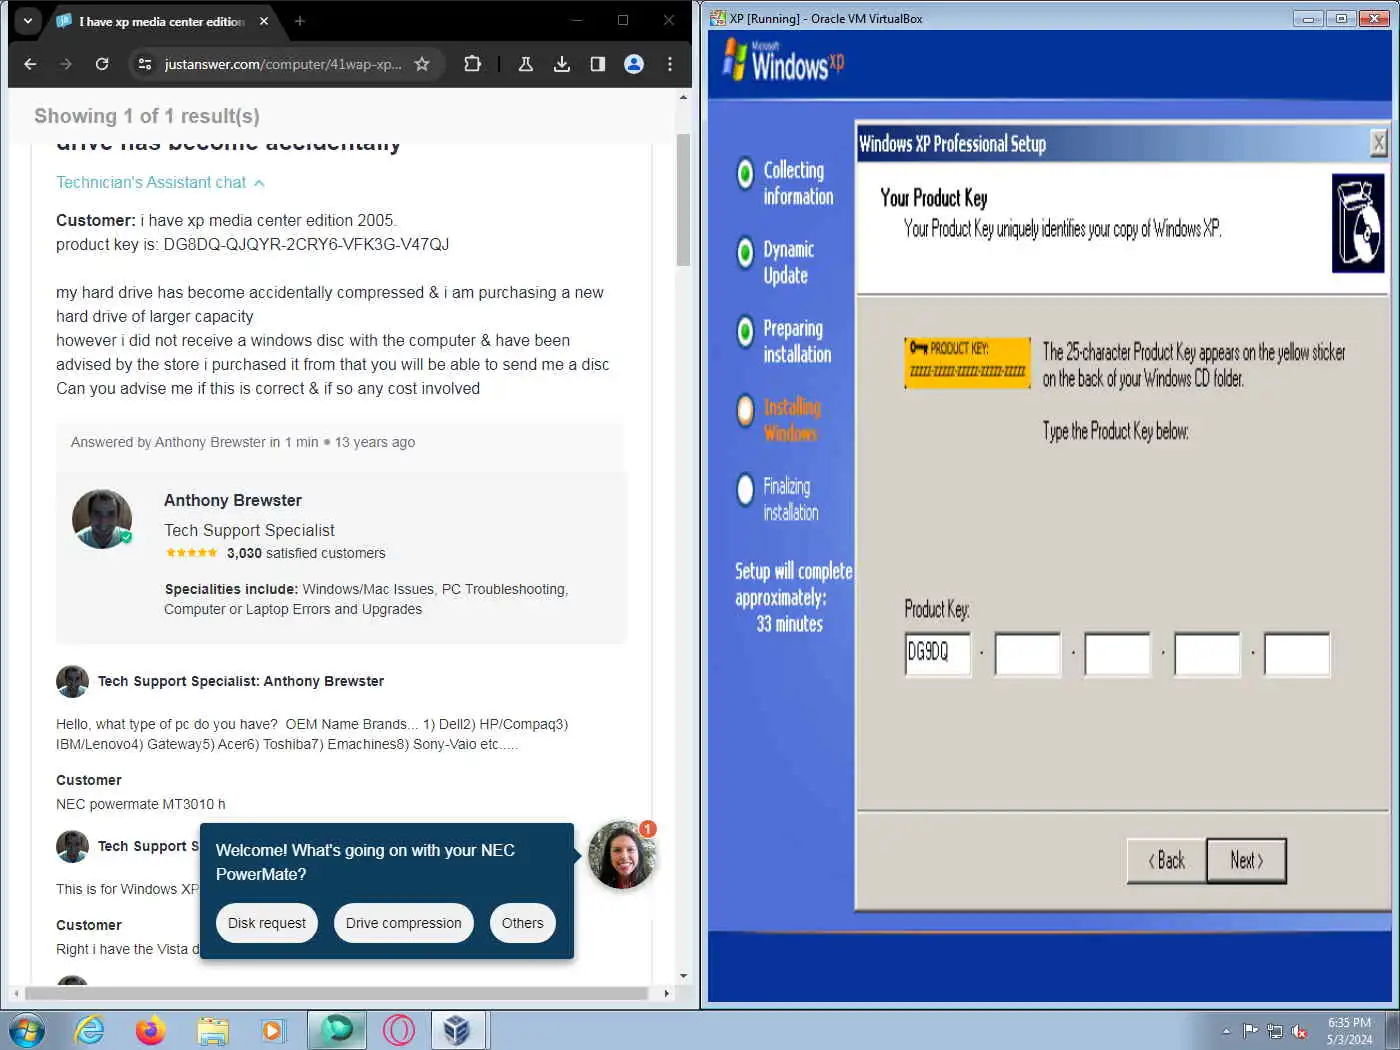Select the 'I have xp media center edition' tab
This screenshot has height=1050, width=1400.
pos(162,21)
